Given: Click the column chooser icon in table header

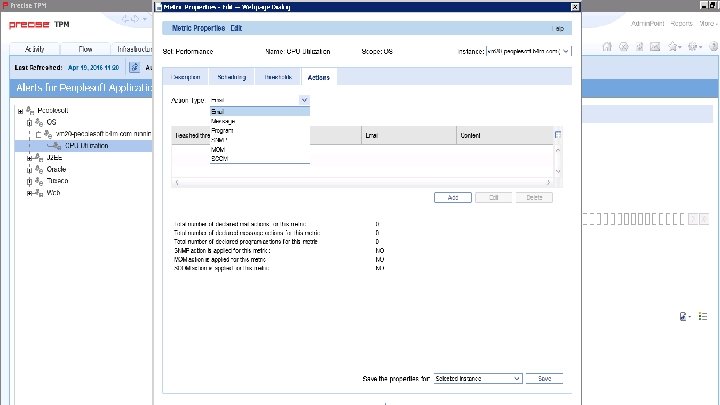Looking at the screenshot, I should pos(557,135).
